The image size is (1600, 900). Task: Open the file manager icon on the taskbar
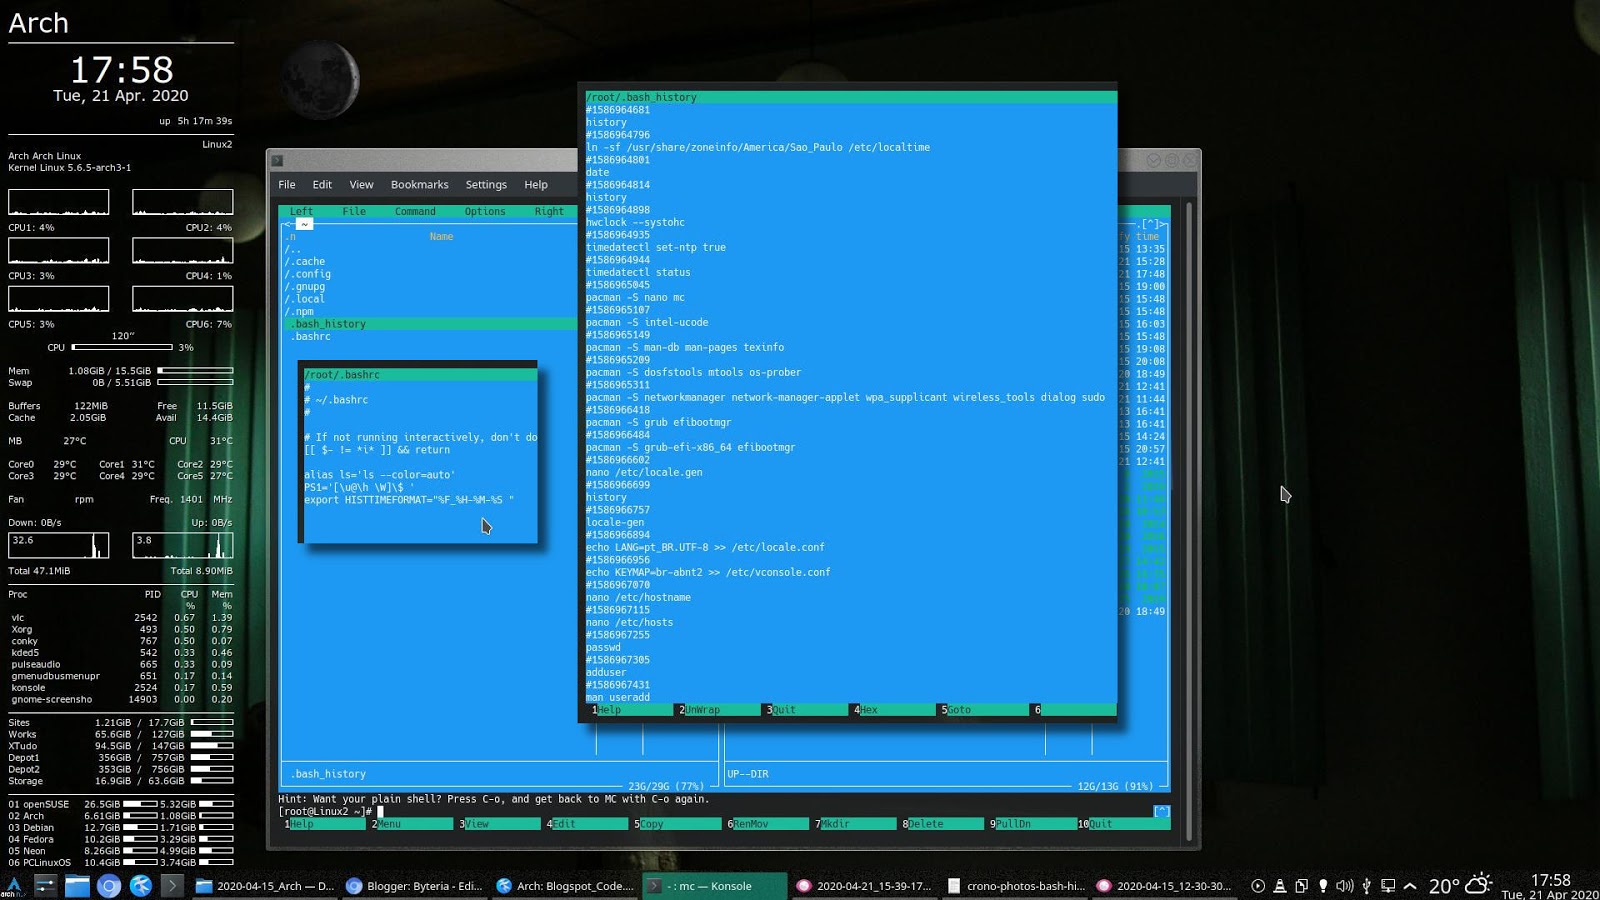pos(77,886)
